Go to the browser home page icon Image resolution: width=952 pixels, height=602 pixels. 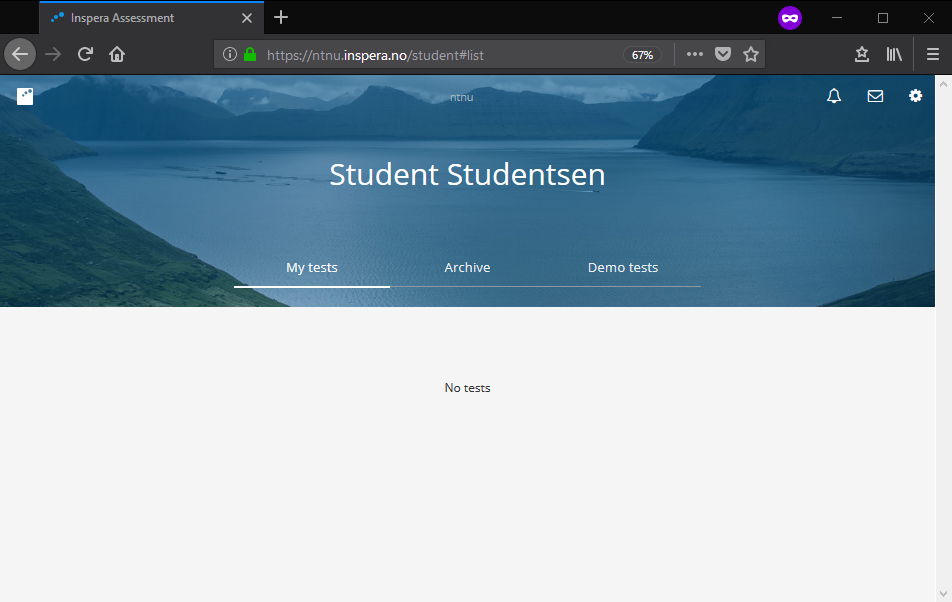coord(117,55)
